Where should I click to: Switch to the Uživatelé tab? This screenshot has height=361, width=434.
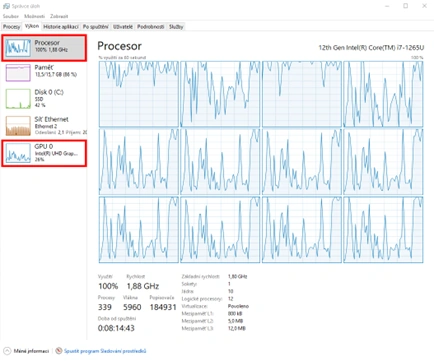[123, 27]
